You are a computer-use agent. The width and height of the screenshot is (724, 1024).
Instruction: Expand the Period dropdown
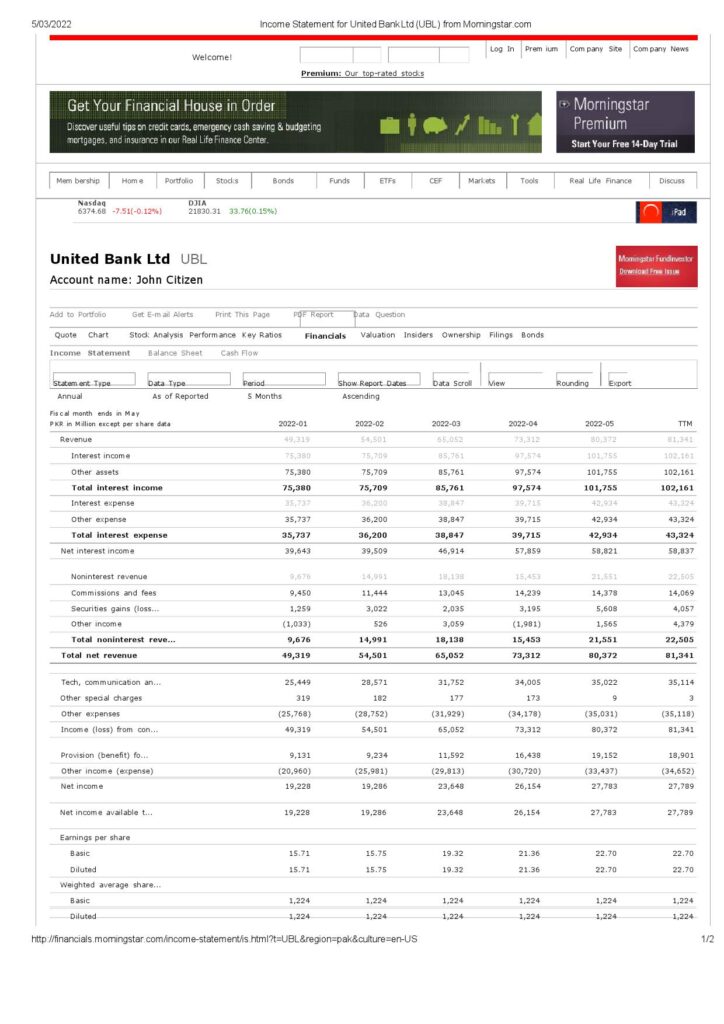pyautogui.click(x=283, y=381)
